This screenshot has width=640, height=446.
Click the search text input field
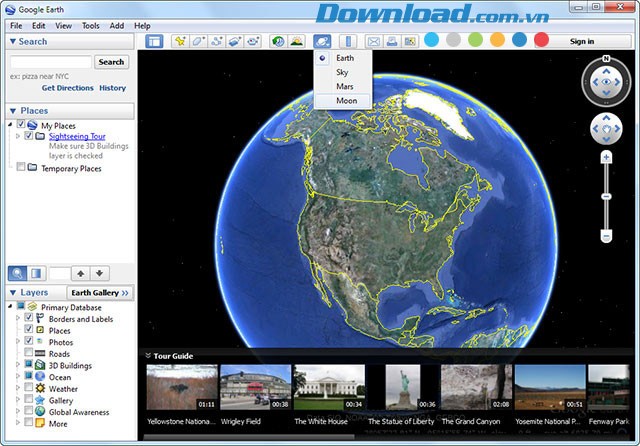51,62
